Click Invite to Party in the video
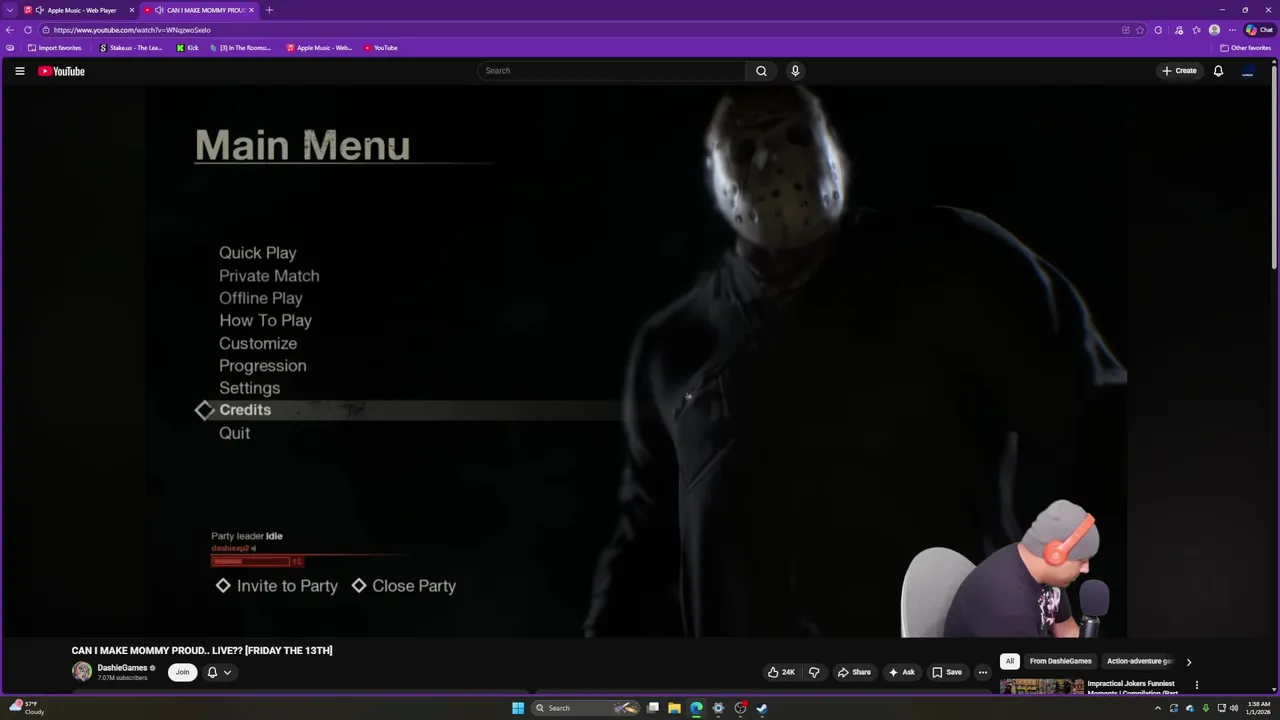This screenshot has width=1280, height=720. [277, 586]
